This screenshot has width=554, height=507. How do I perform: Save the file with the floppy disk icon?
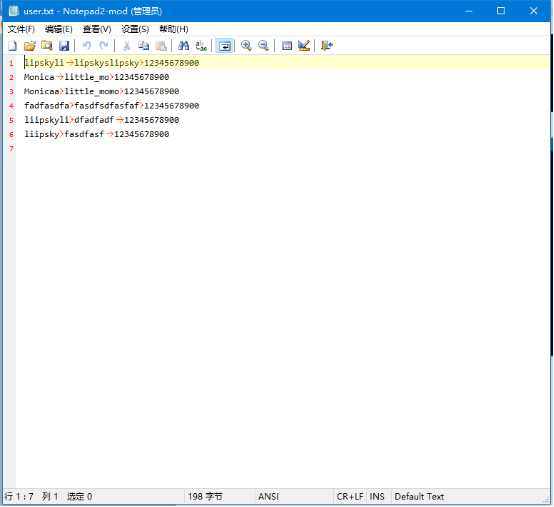coord(64,46)
